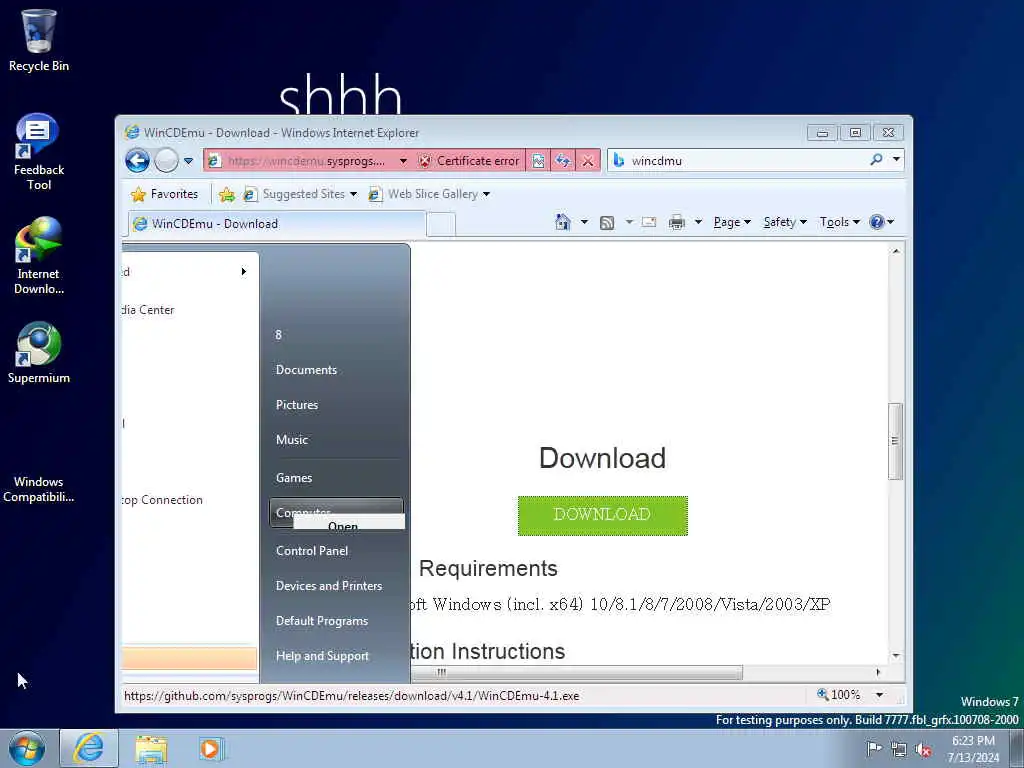Open Games in the Start menu
1024x768 pixels.
pos(294,478)
